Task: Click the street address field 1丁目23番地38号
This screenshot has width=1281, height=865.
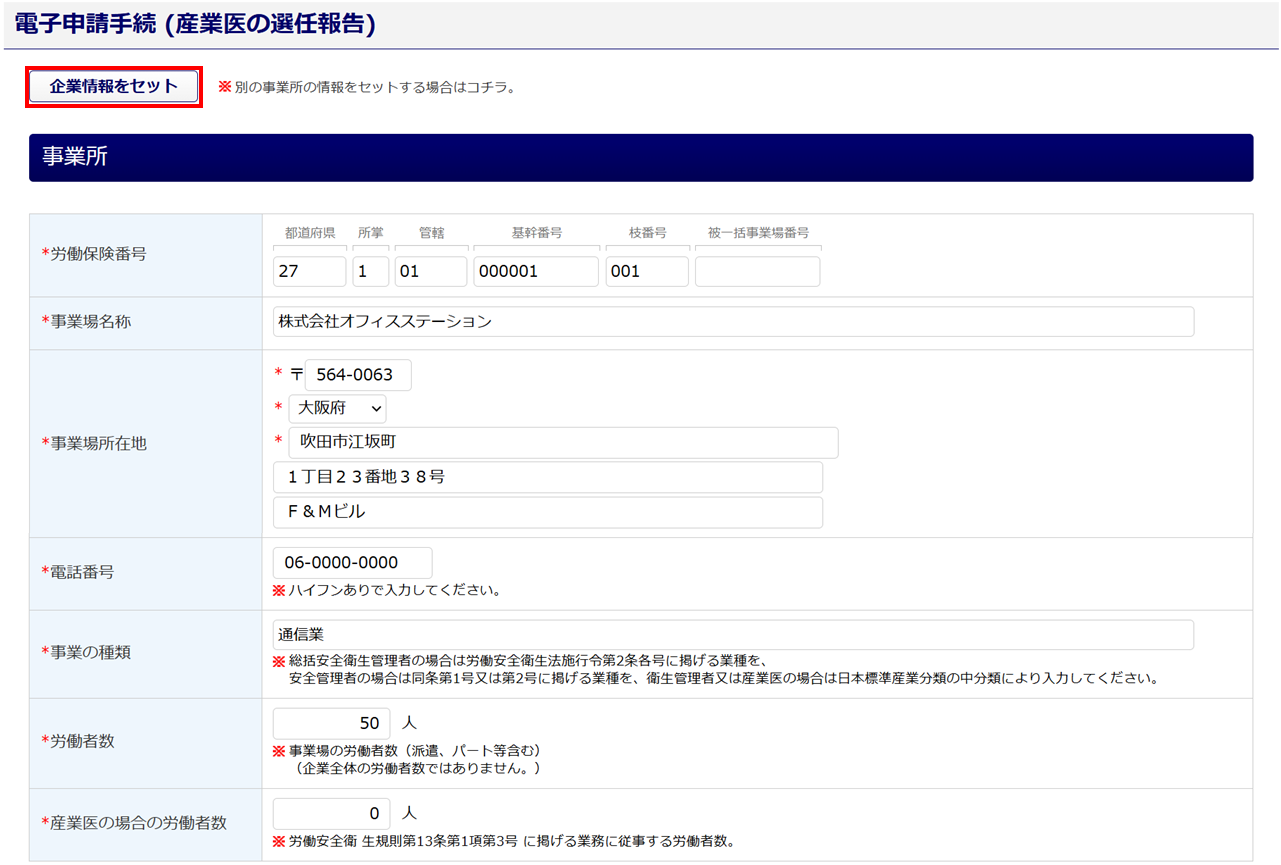Action: click(x=547, y=477)
